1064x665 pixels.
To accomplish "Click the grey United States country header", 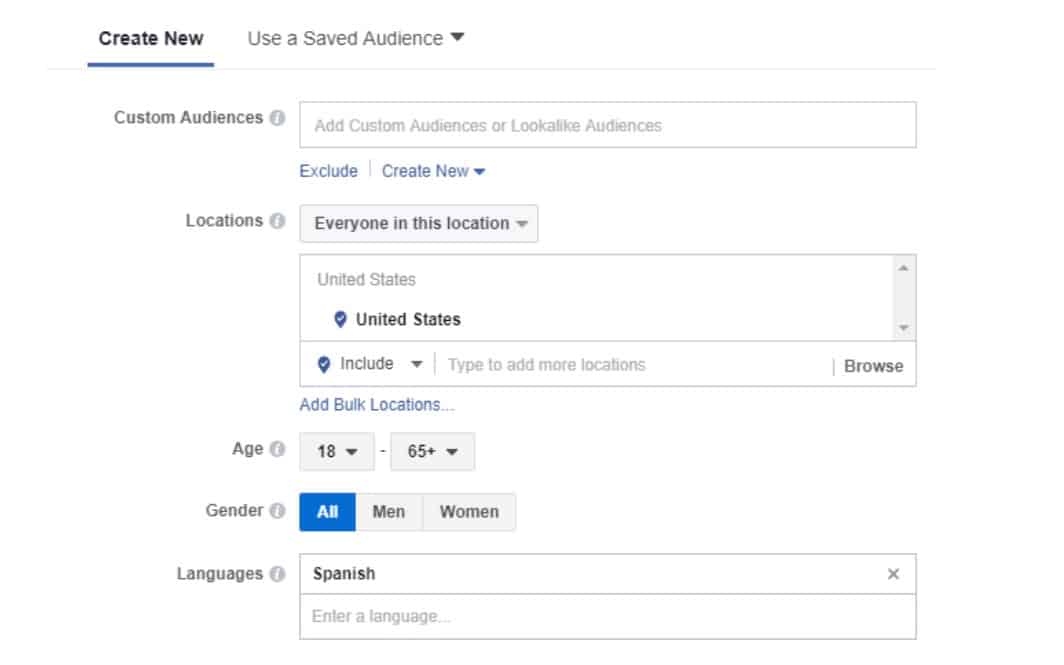I will click(366, 280).
